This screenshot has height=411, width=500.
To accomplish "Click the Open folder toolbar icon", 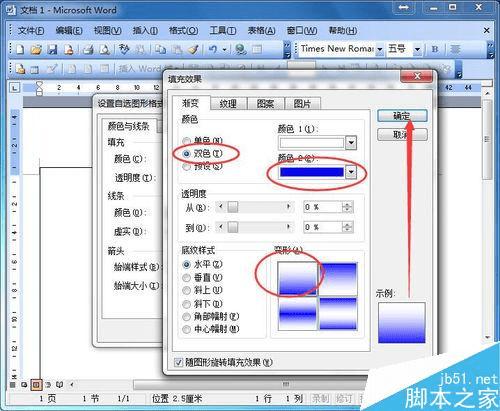I will click(36, 50).
